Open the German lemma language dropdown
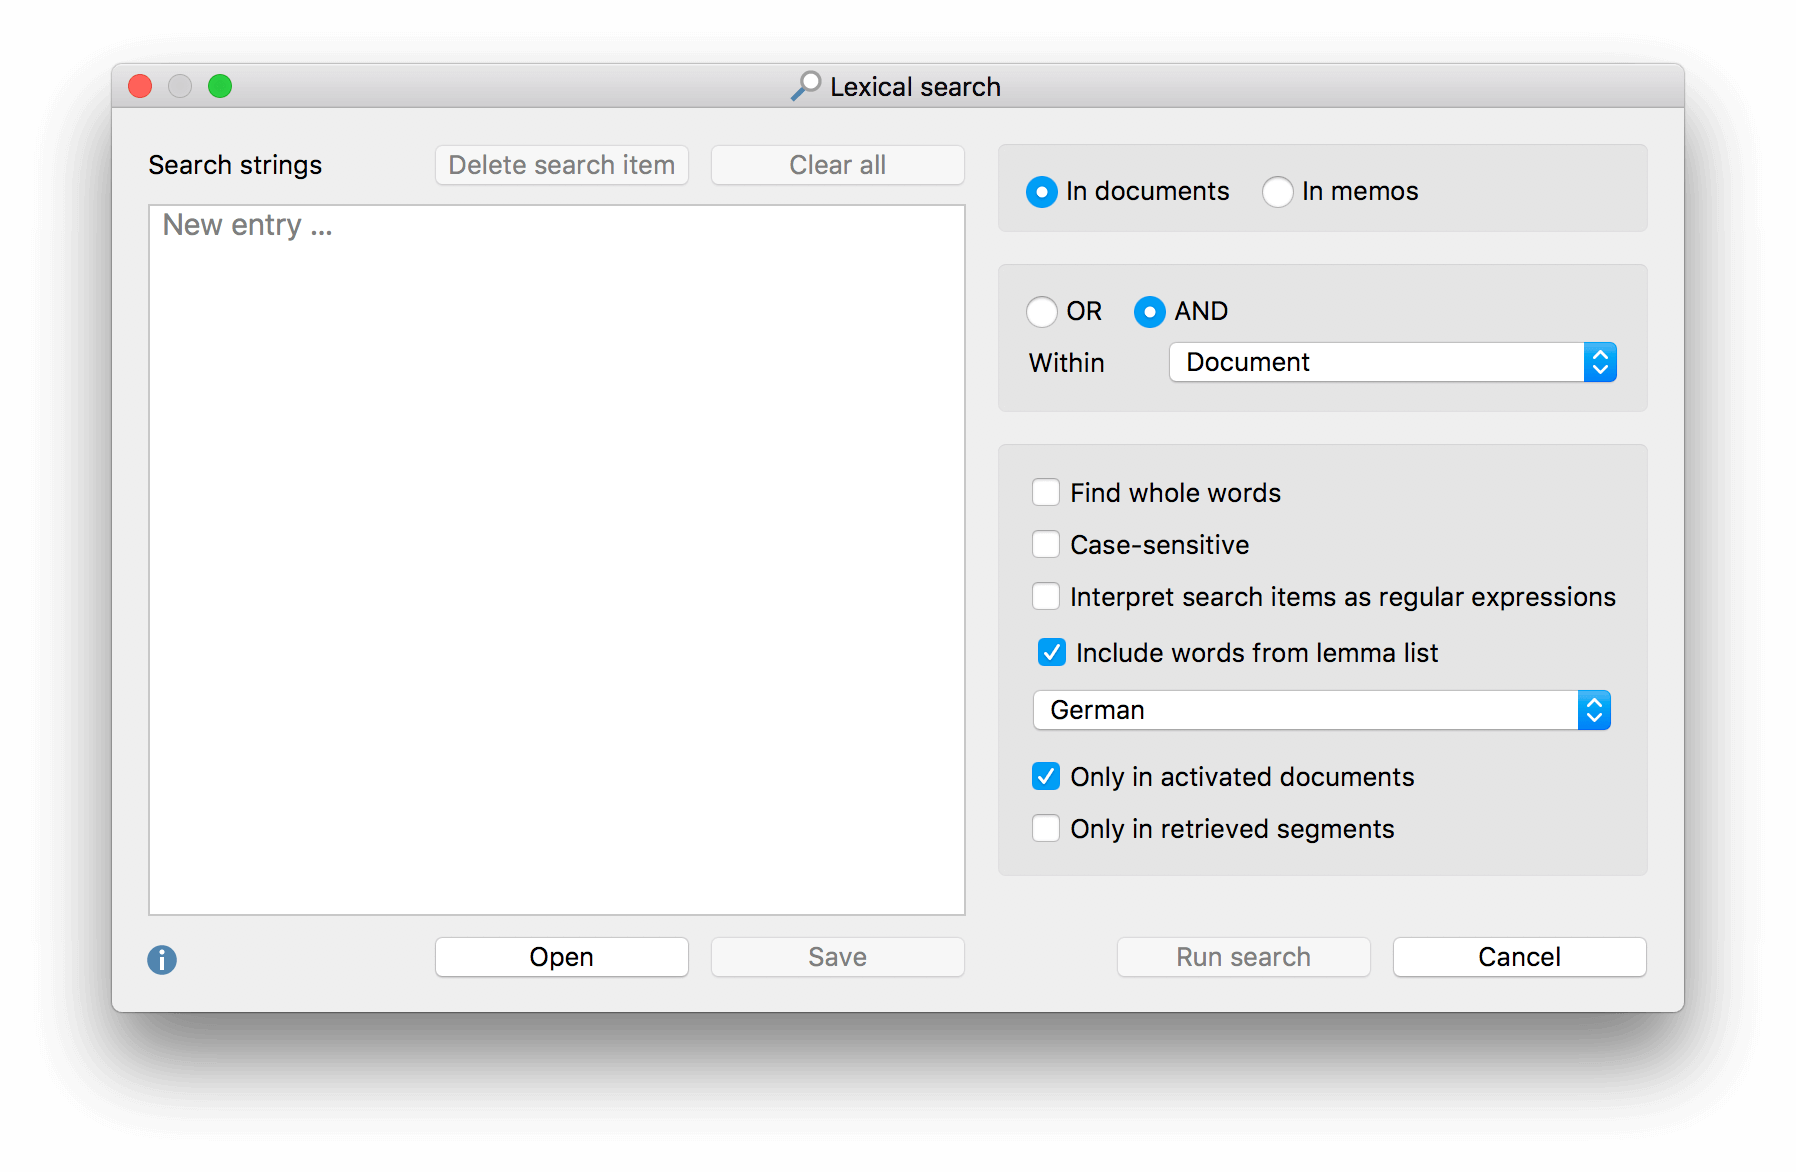 1321,710
